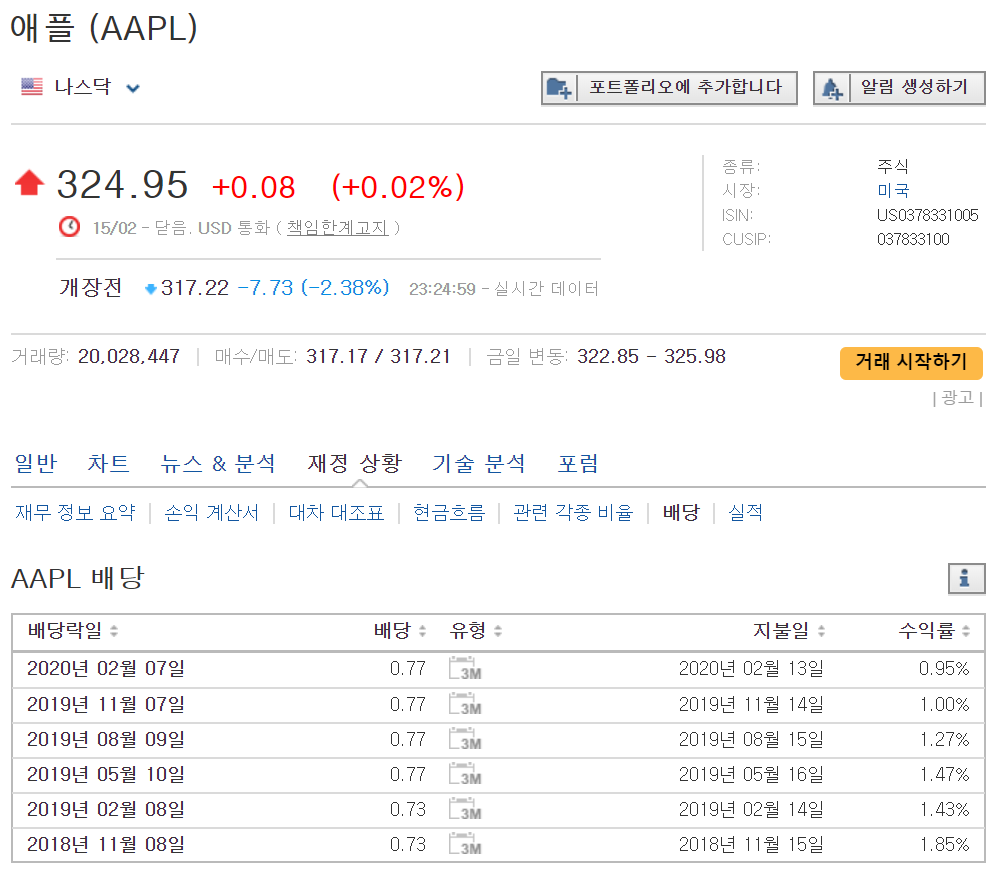Click yield value 1.85%

[944, 844]
